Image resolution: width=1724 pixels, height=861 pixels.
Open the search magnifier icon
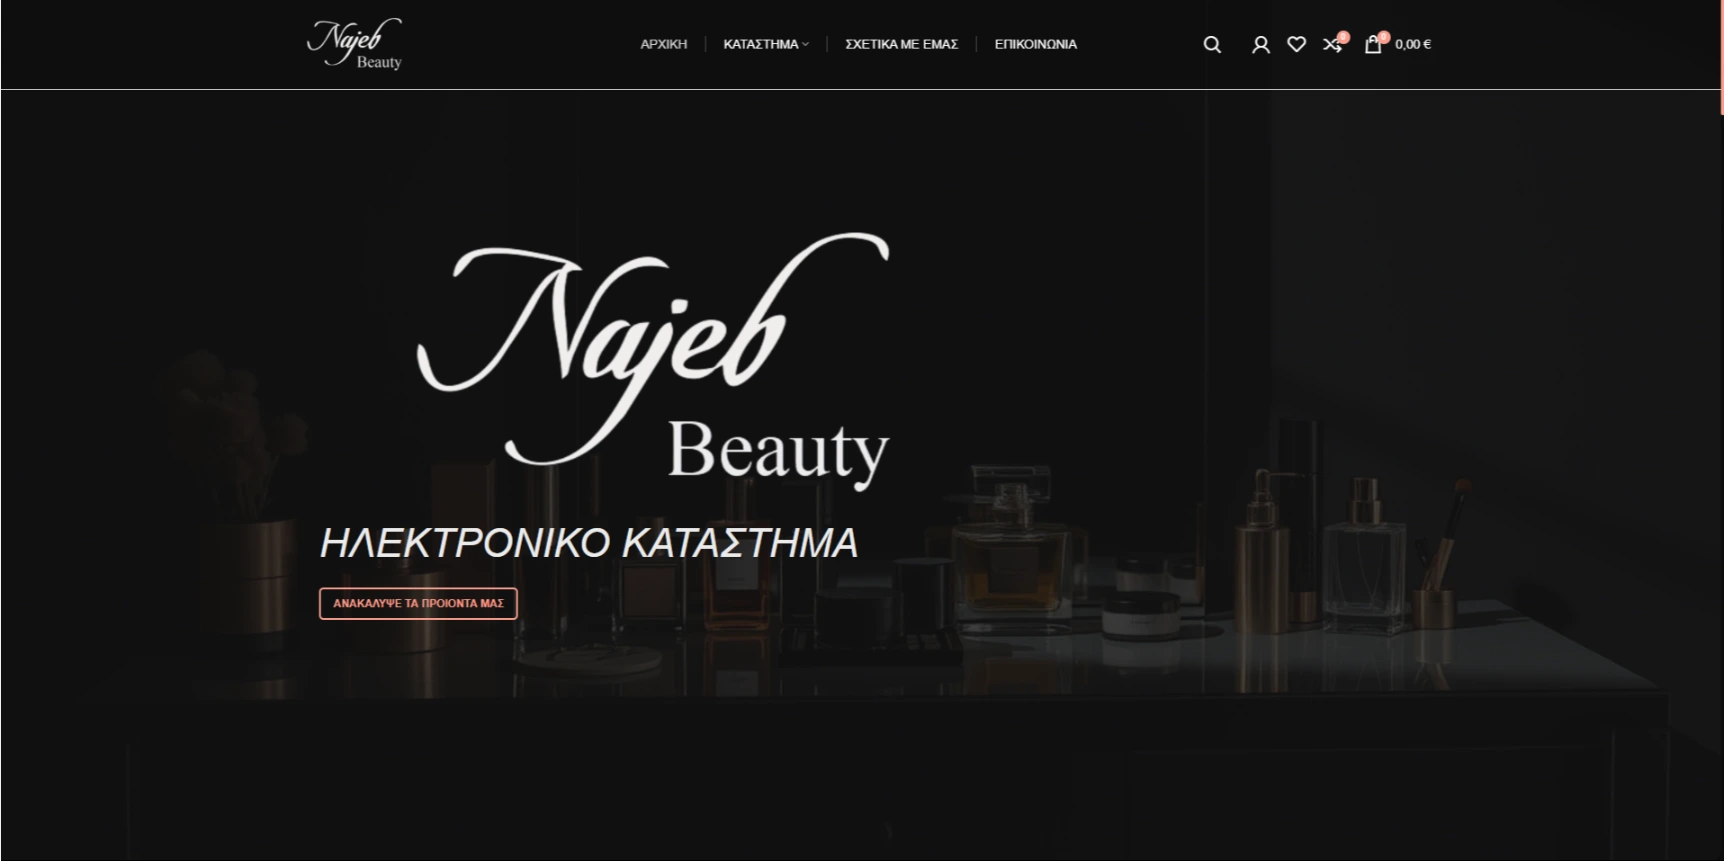coord(1212,44)
